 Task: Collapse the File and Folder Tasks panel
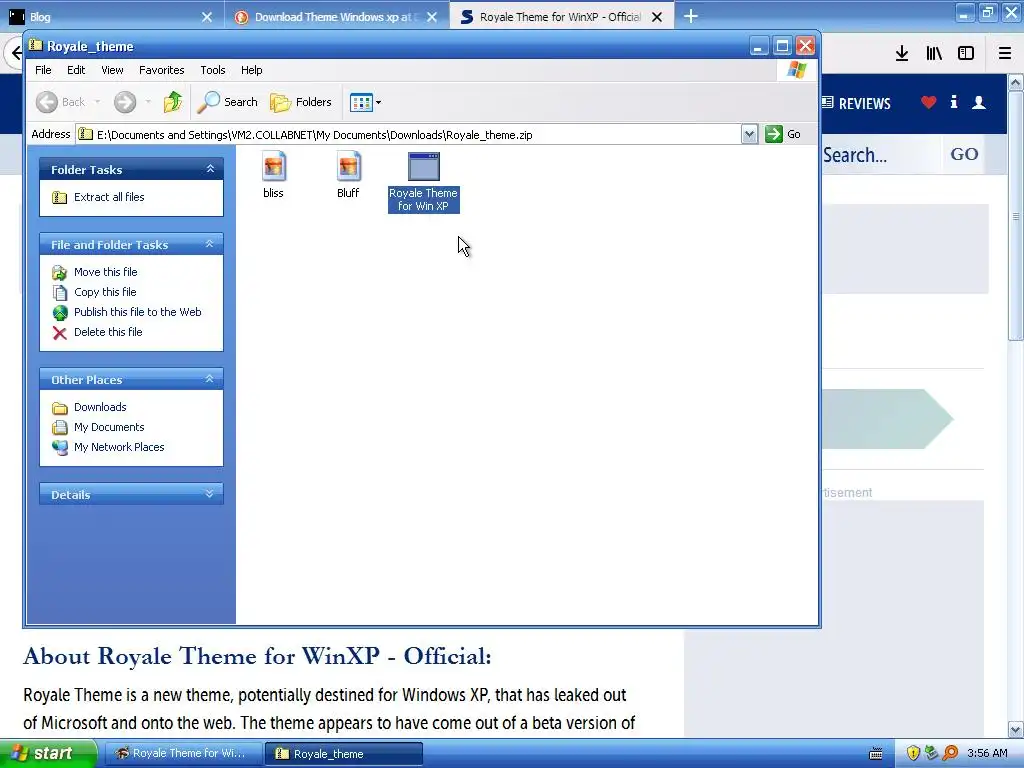click(x=210, y=244)
